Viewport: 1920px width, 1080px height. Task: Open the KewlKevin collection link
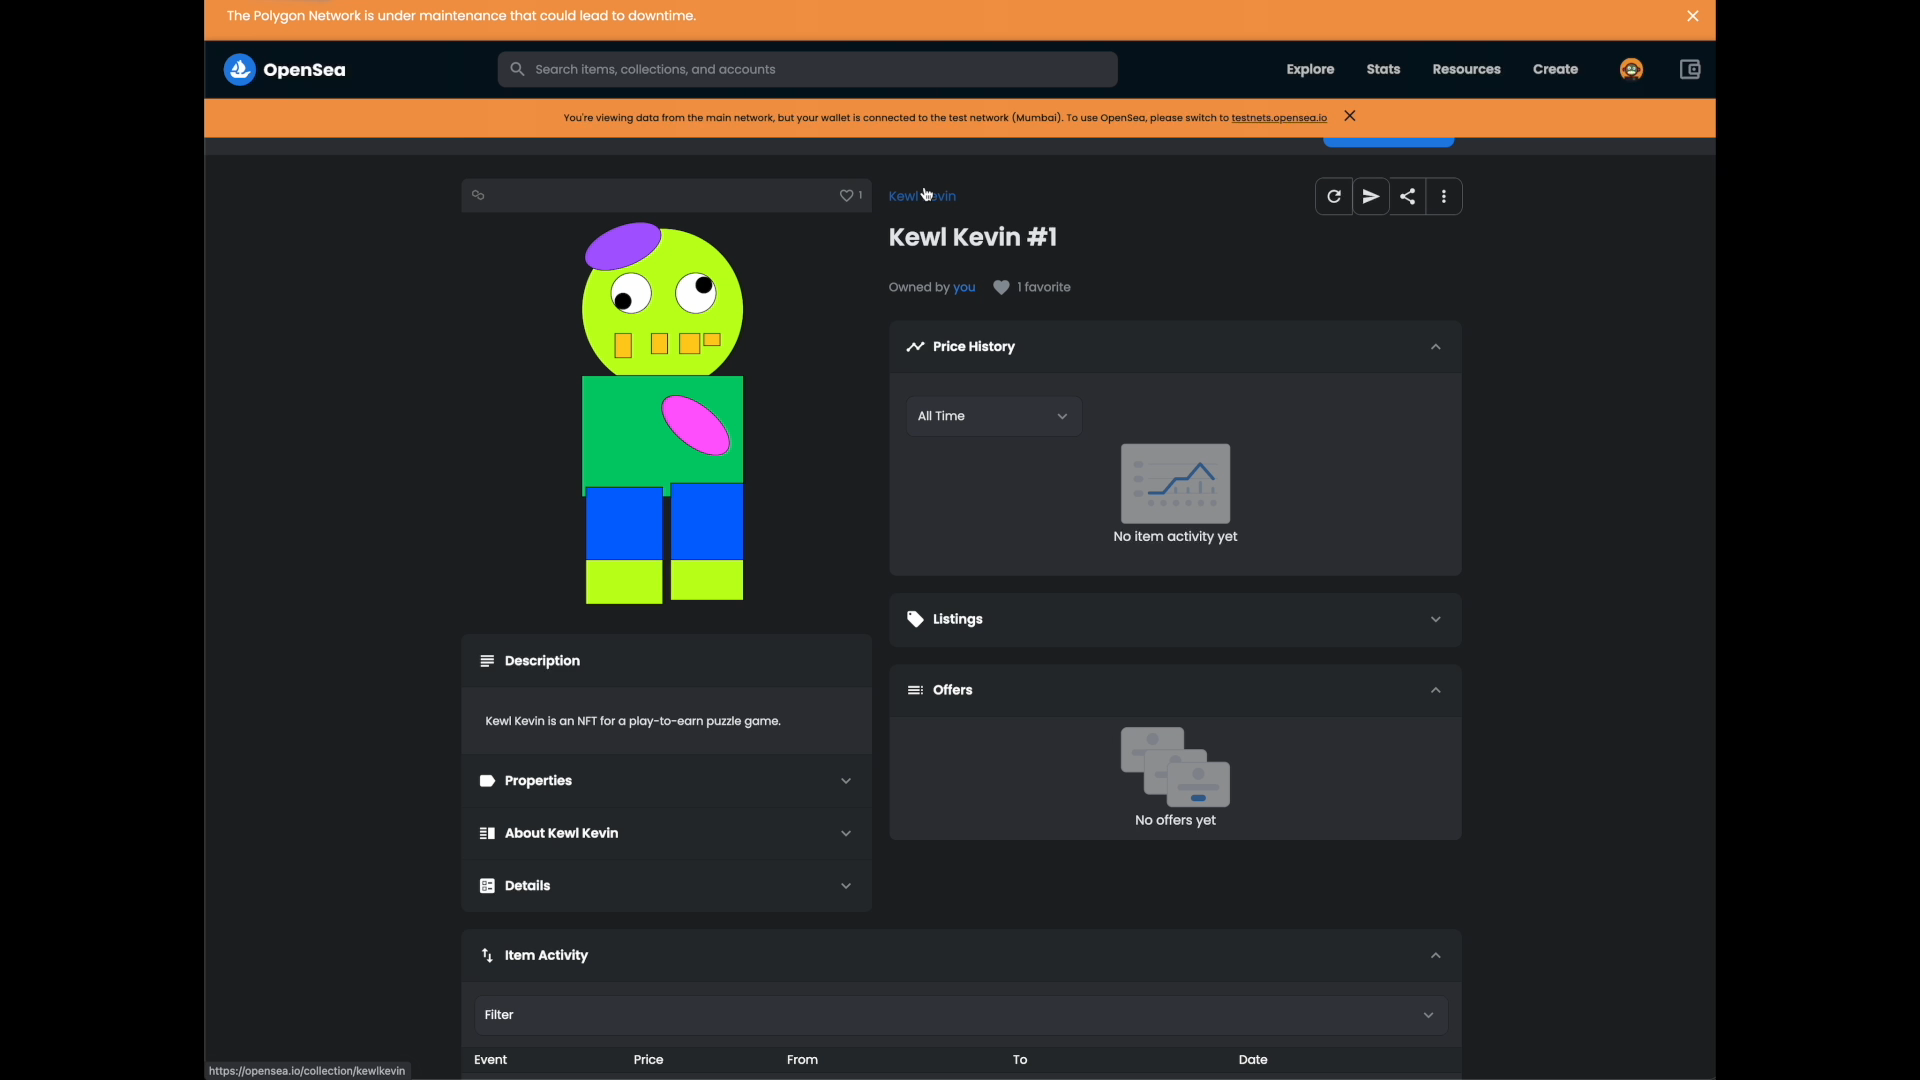[x=922, y=196]
